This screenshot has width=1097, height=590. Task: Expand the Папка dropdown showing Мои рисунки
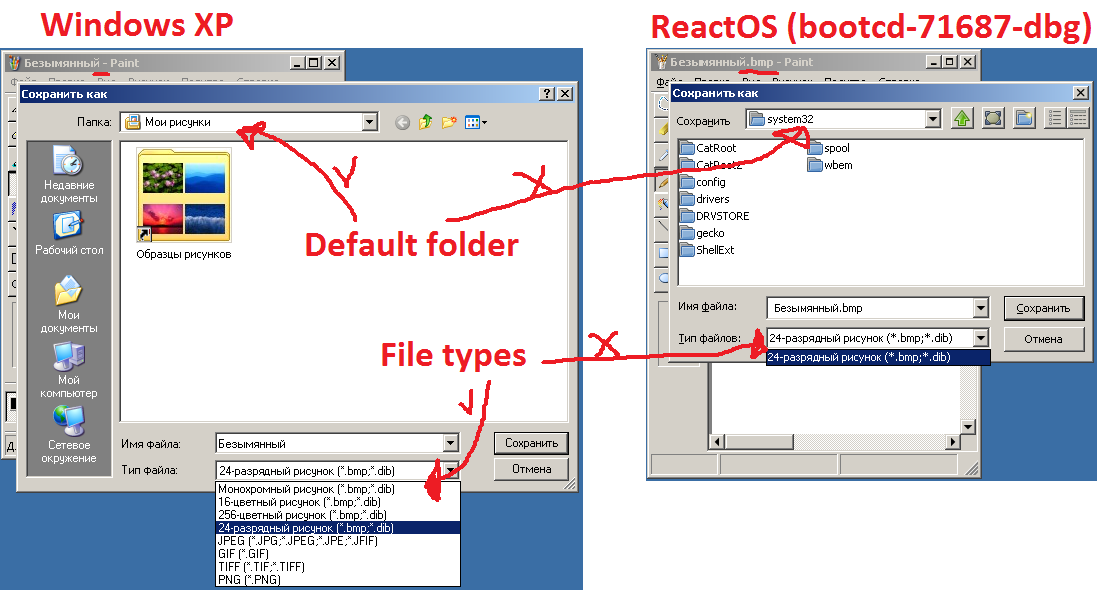coord(369,123)
